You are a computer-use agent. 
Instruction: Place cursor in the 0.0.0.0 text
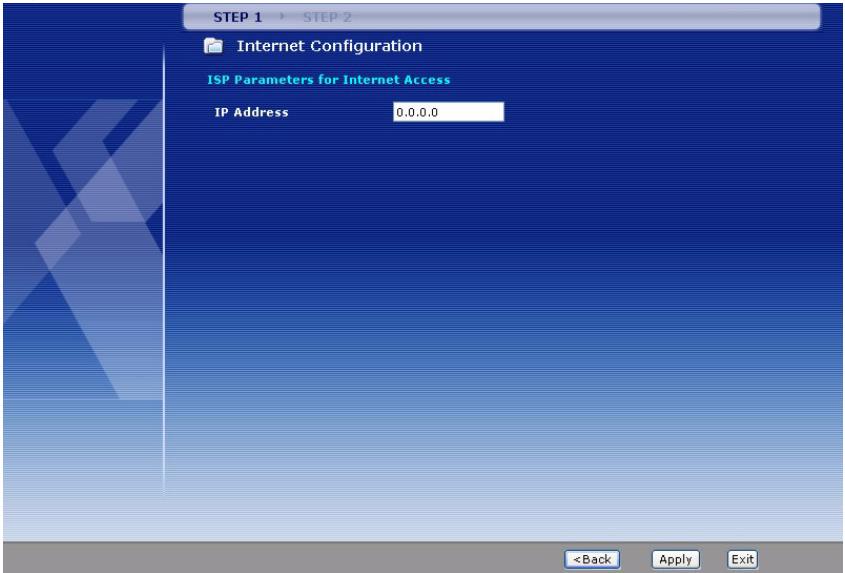(x=419, y=112)
